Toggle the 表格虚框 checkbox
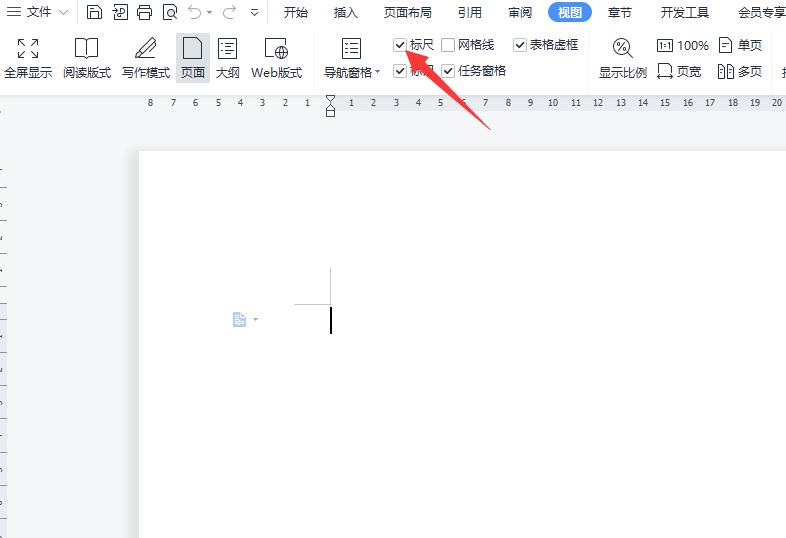Image resolution: width=786 pixels, height=538 pixels. pos(520,45)
